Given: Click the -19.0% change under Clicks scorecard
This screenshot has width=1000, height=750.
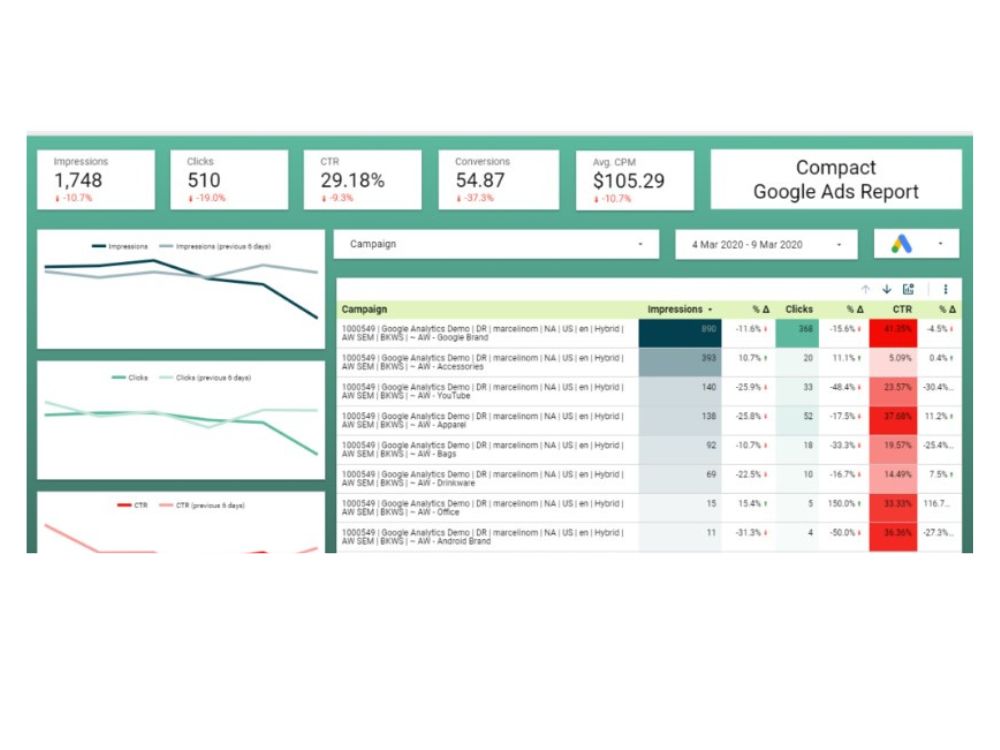Looking at the screenshot, I should point(207,198).
